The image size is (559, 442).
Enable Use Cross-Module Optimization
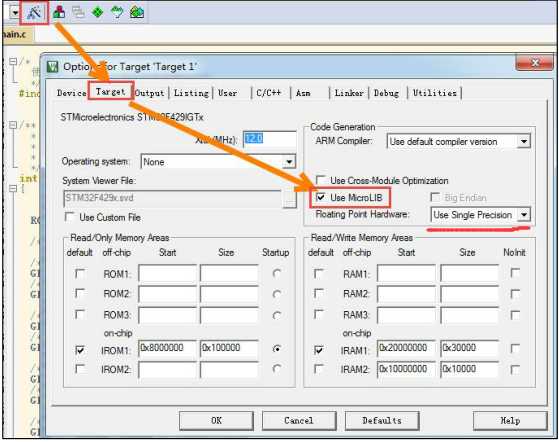320,180
